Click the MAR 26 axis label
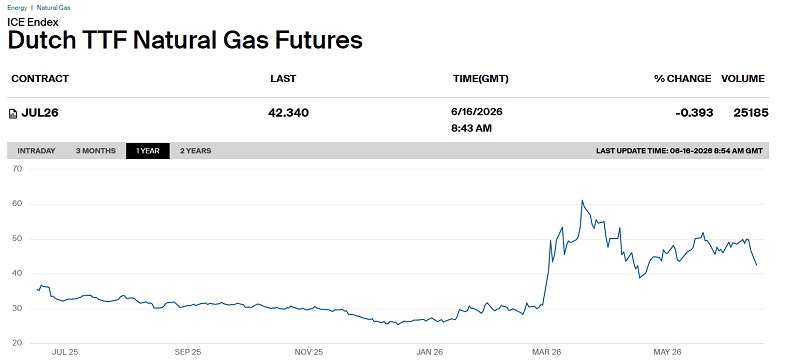 [x=546, y=352]
